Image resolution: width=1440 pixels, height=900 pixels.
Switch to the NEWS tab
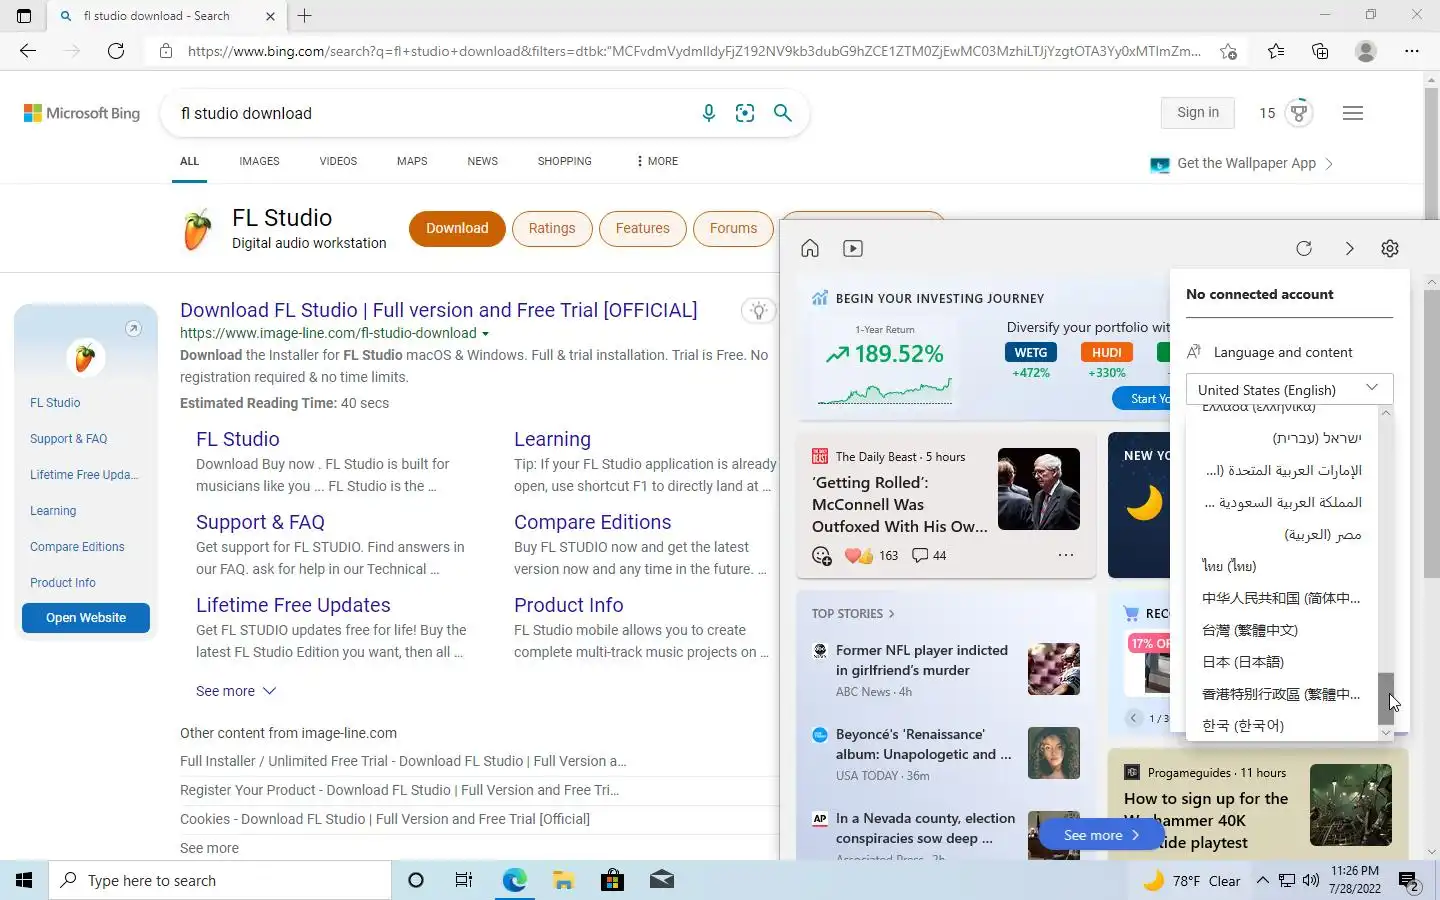click(482, 161)
